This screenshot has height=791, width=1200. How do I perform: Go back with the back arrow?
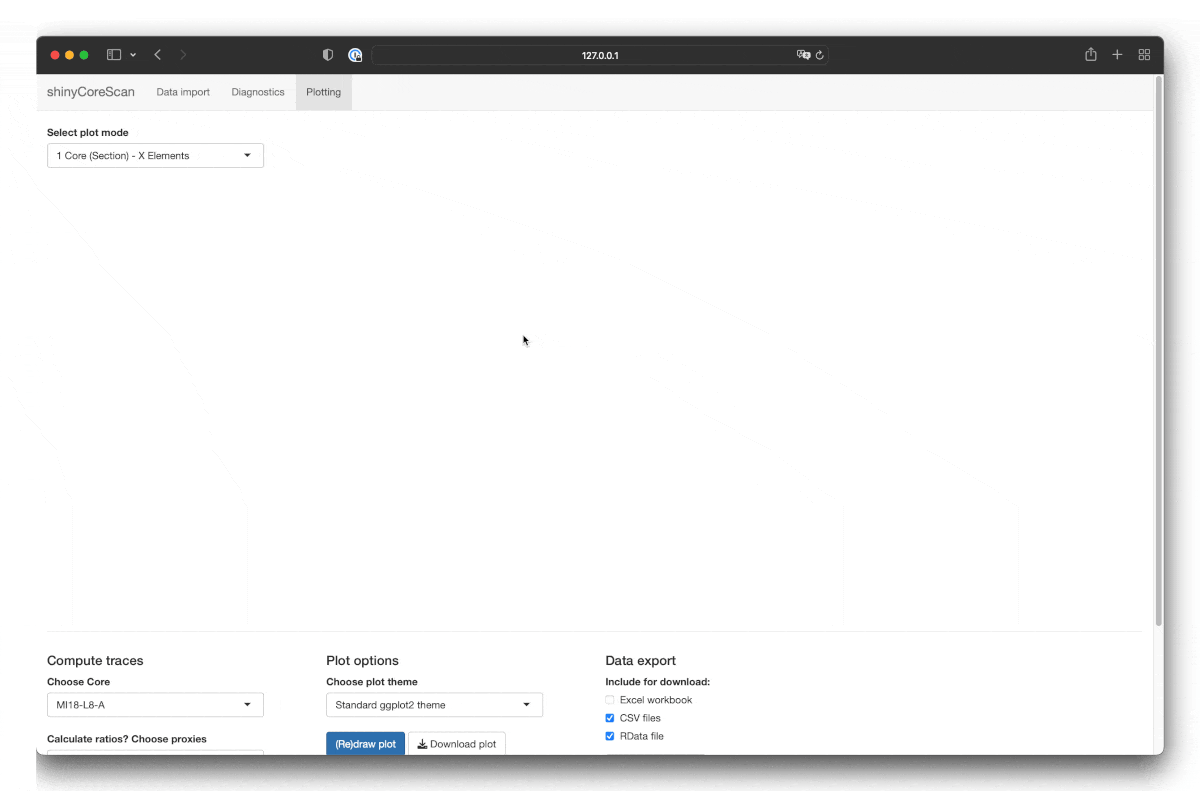(x=158, y=55)
